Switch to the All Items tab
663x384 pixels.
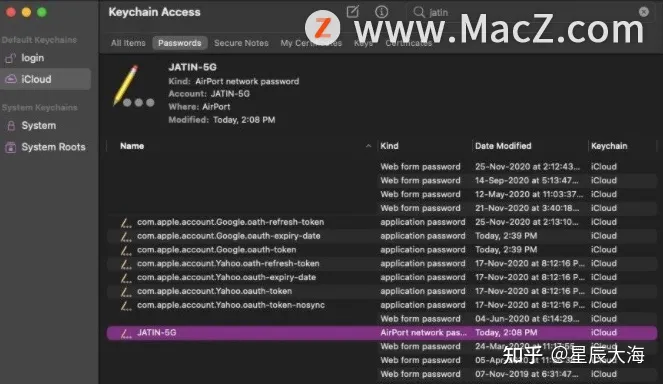(128, 43)
